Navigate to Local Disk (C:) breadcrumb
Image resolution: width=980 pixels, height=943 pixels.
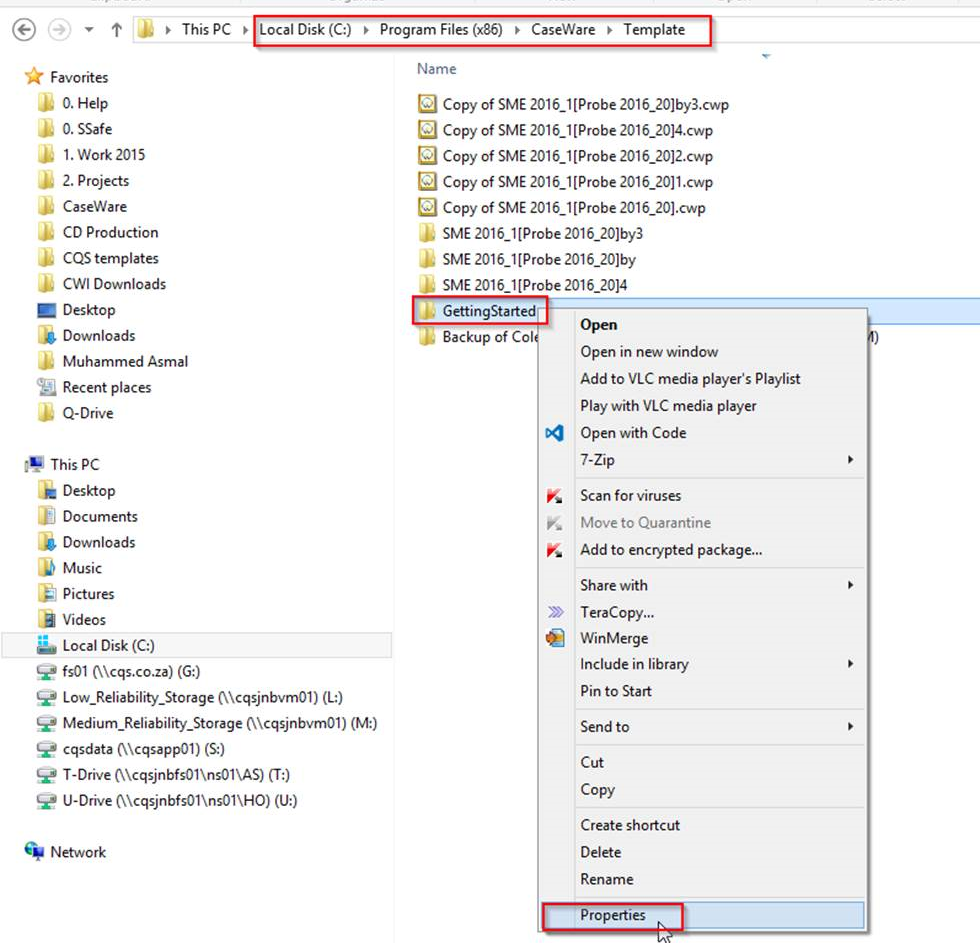click(x=305, y=29)
